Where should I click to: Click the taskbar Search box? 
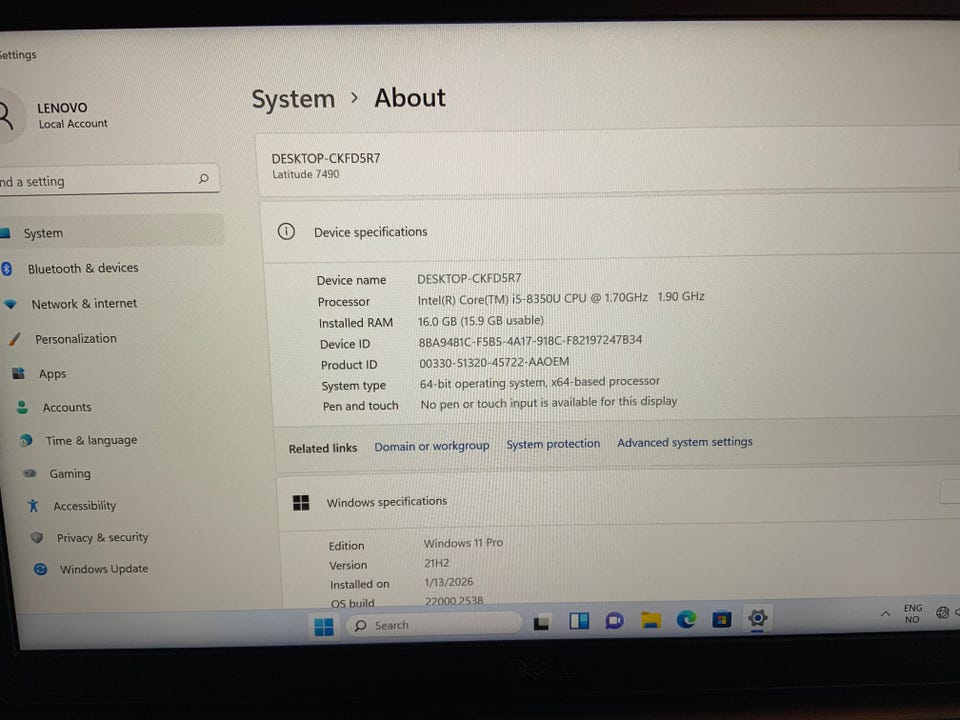433,624
